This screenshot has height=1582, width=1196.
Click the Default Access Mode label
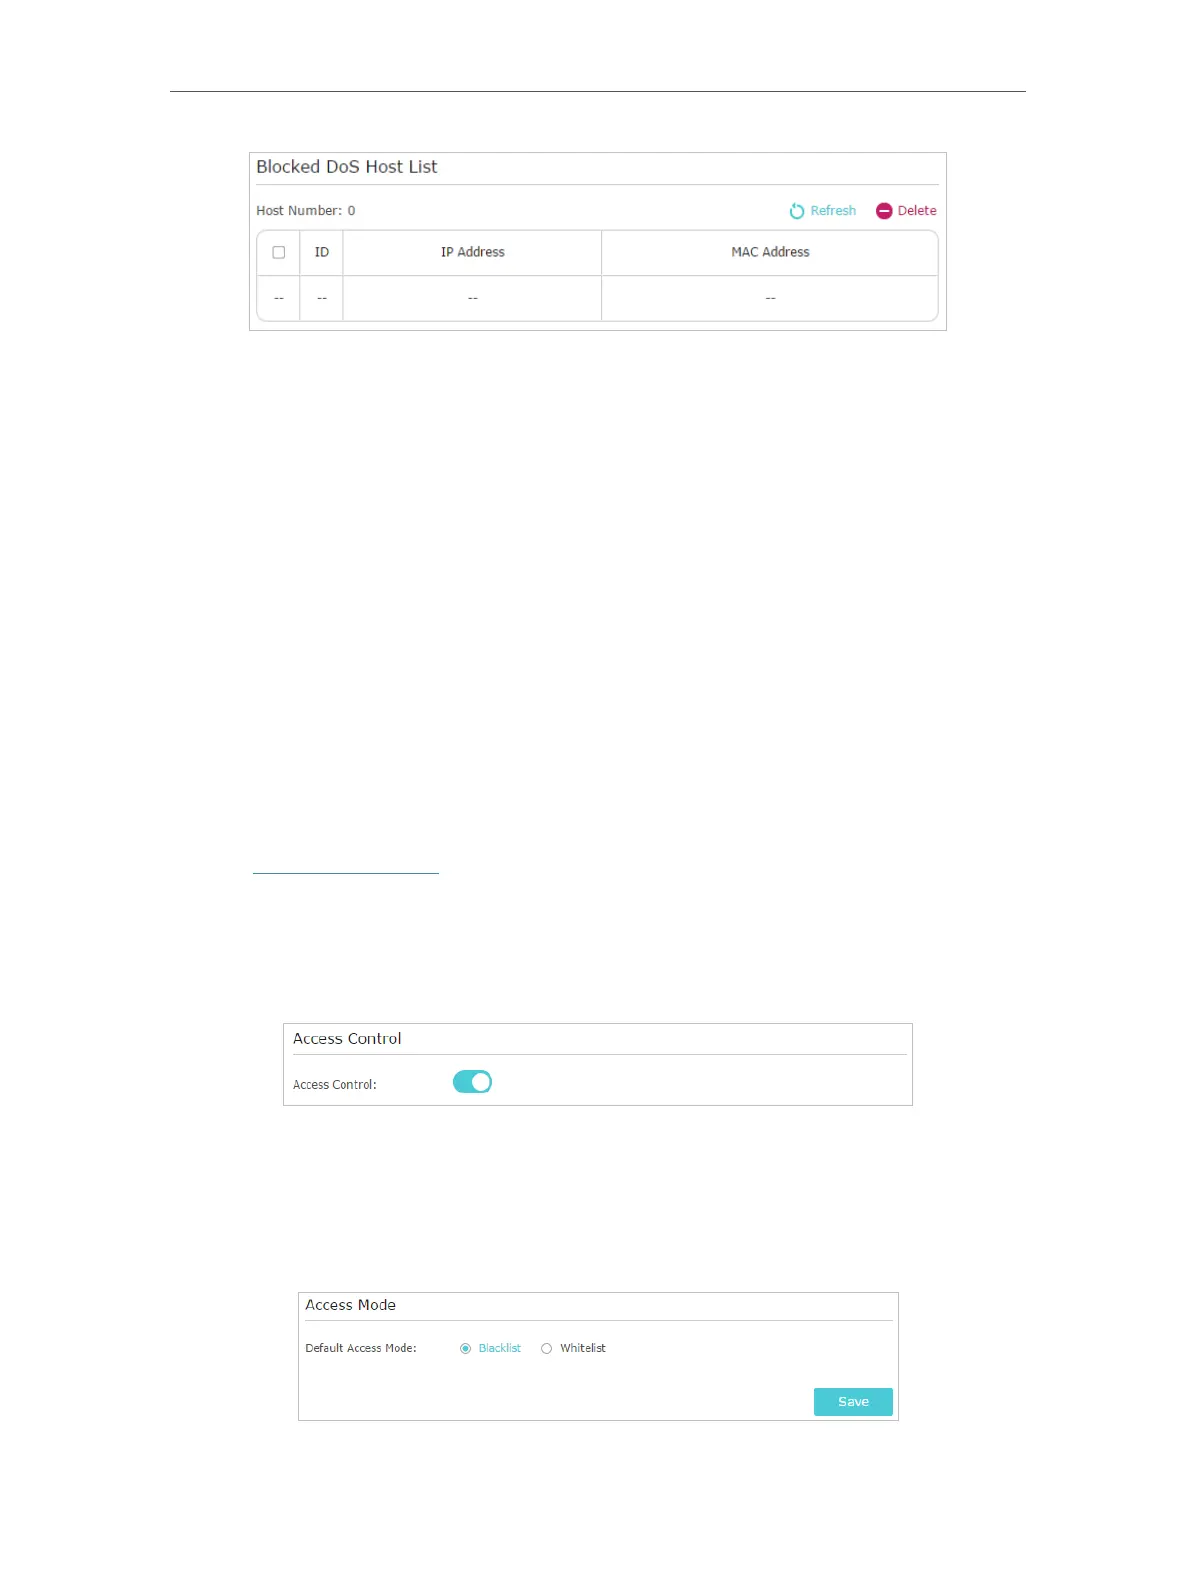tap(361, 1349)
